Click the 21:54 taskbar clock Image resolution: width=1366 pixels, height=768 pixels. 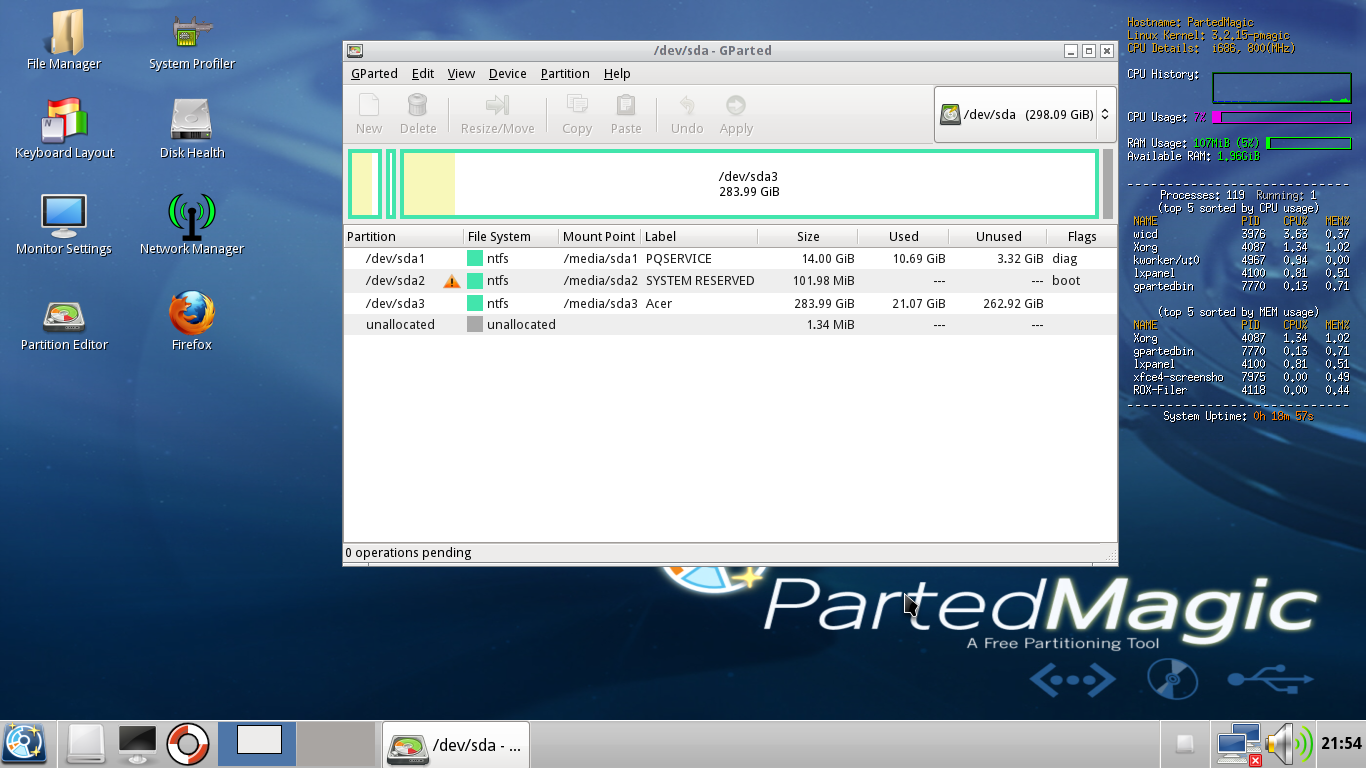click(x=1341, y=744)
